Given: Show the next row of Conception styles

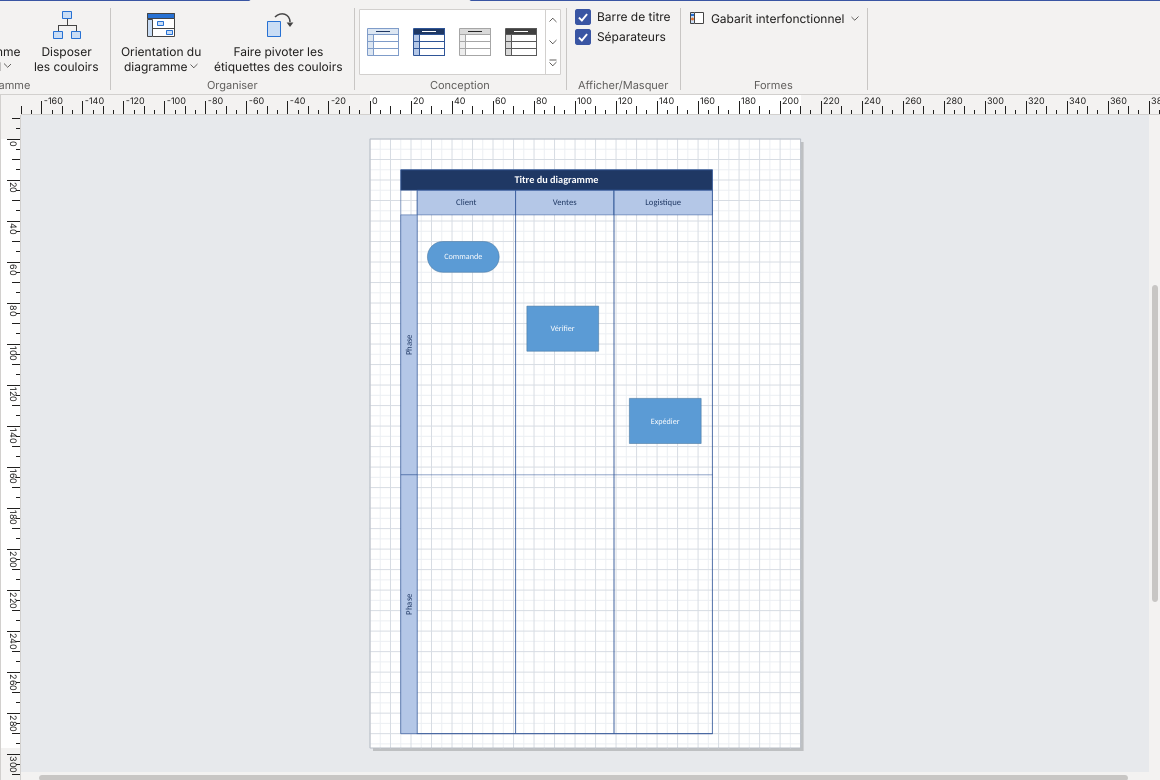Looking at the screenshot, I should pos(553,41).
